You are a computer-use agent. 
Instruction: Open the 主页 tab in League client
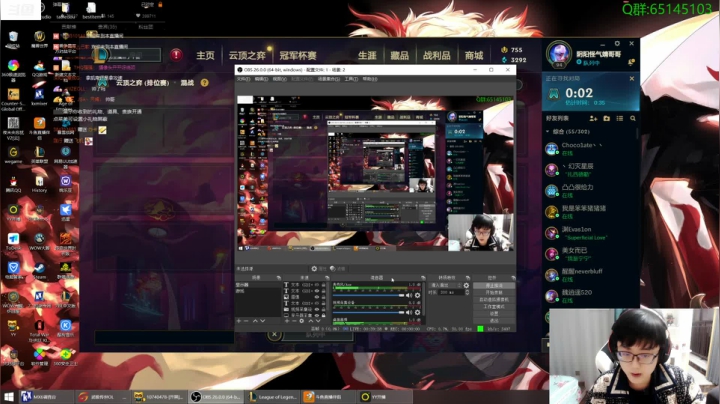205,56
